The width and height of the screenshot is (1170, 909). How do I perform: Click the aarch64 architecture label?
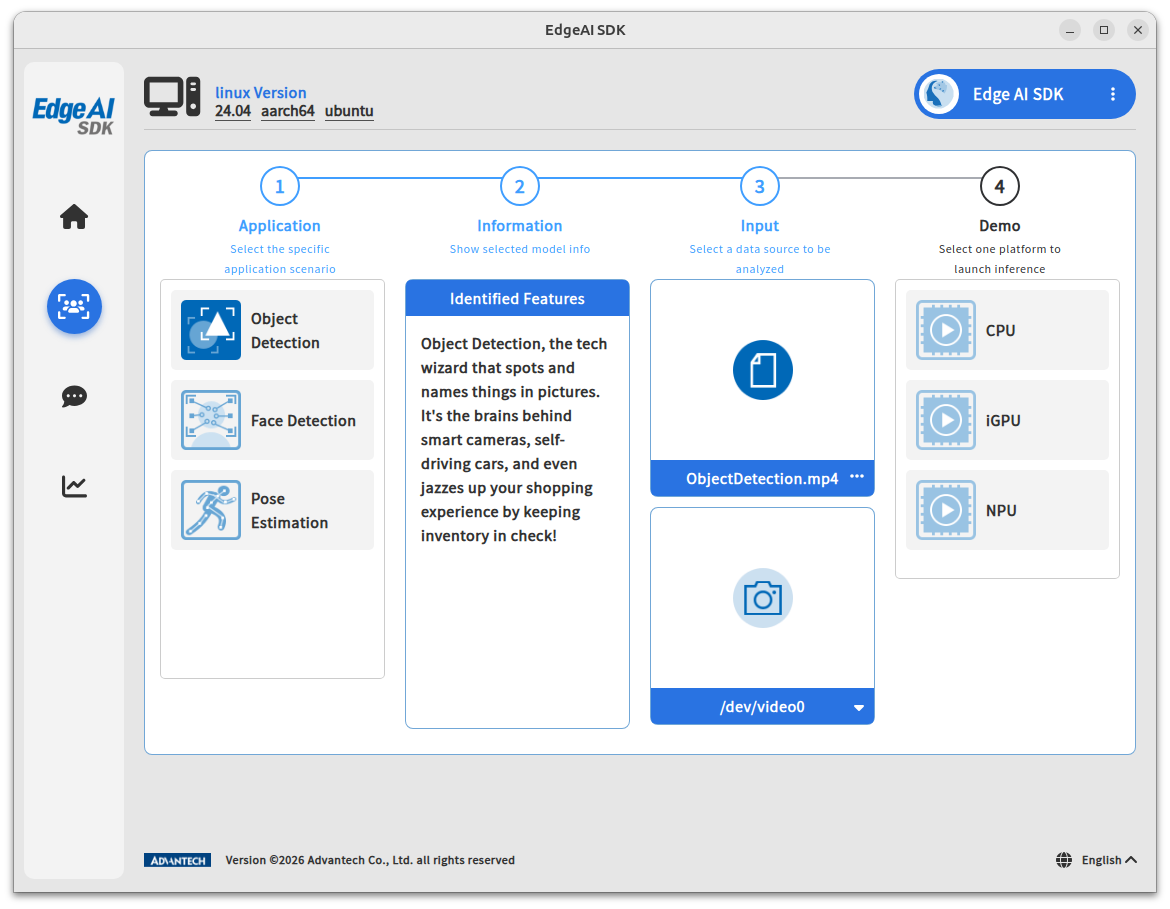pyautogui.click(x=287, y=111)
